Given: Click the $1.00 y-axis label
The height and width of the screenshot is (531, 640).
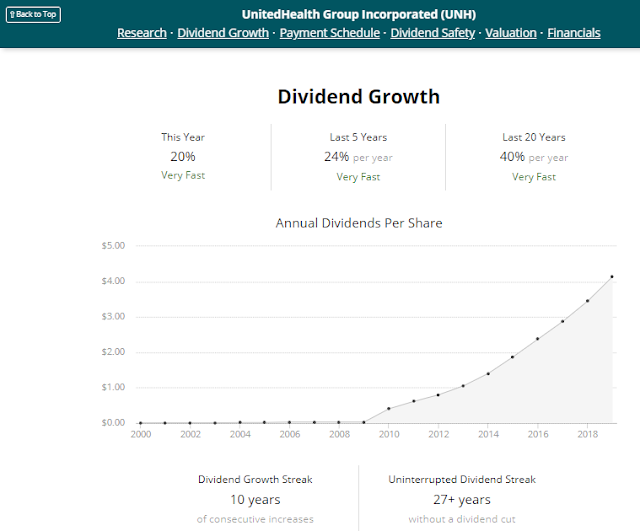Looking at the screenshot, I should coord(113,387).
